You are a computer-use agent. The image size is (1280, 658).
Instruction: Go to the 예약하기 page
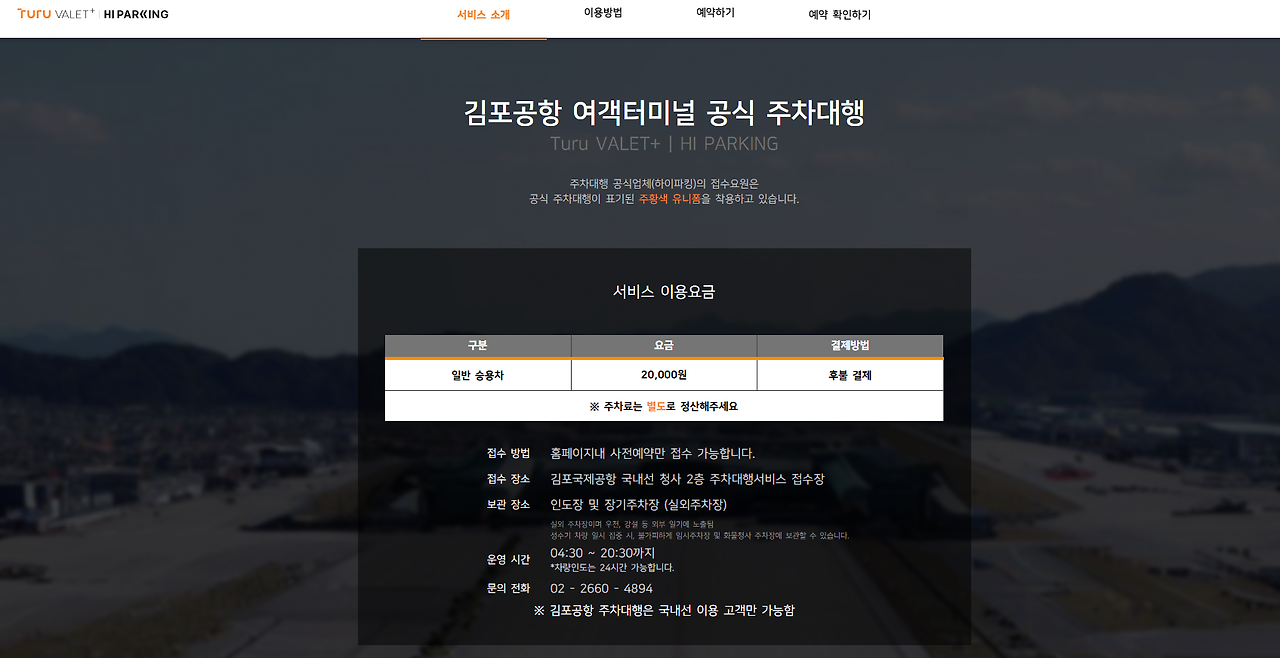coord(716,13)
